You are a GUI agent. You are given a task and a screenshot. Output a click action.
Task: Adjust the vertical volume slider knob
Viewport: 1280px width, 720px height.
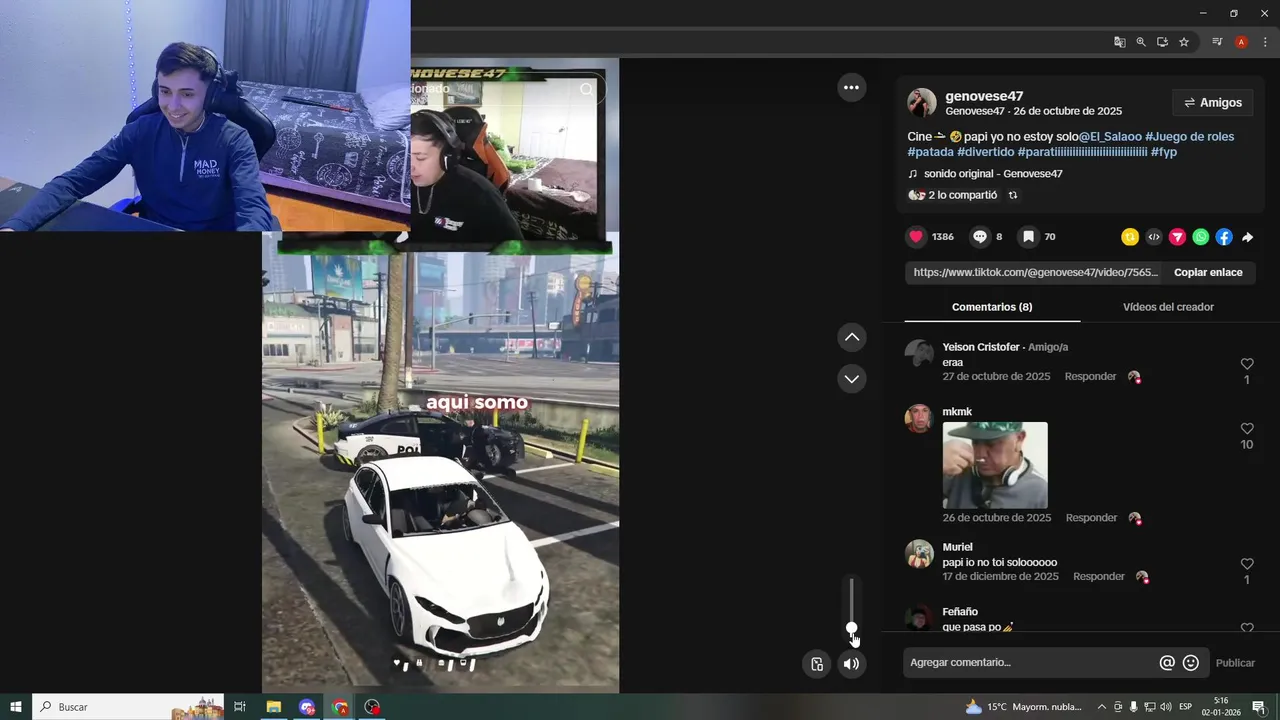click(852, 629)
